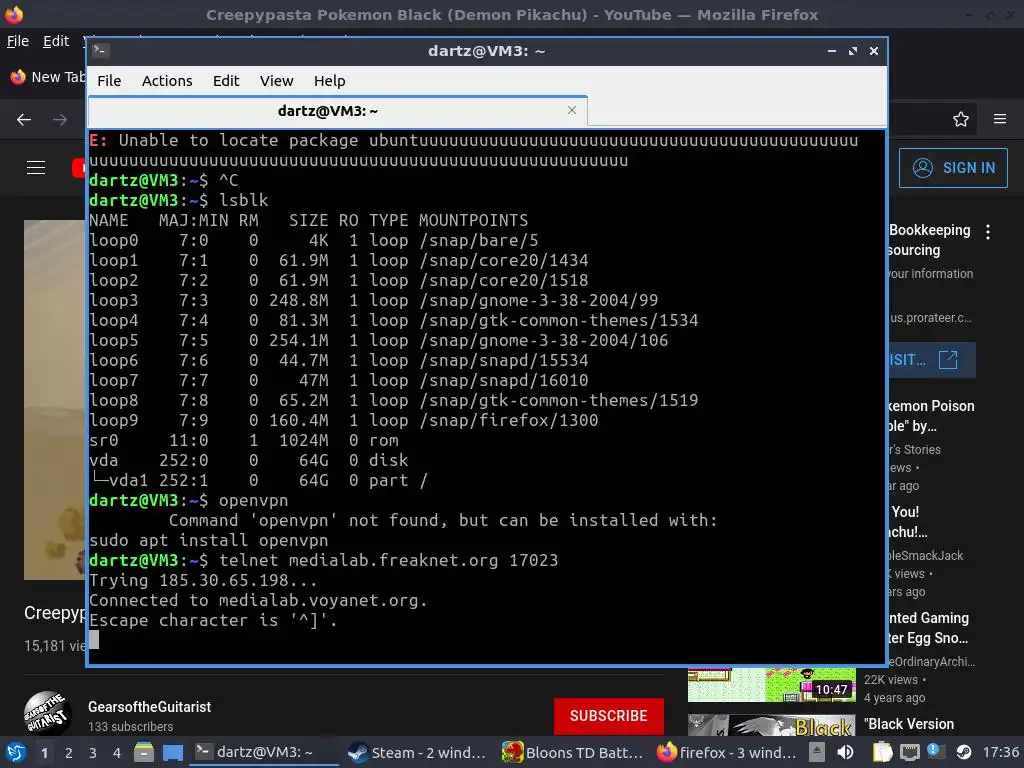Subscribe to GearsoftheGuitarist channel
The height and width of the screenshot is (768, 1024).
point(609,716)
